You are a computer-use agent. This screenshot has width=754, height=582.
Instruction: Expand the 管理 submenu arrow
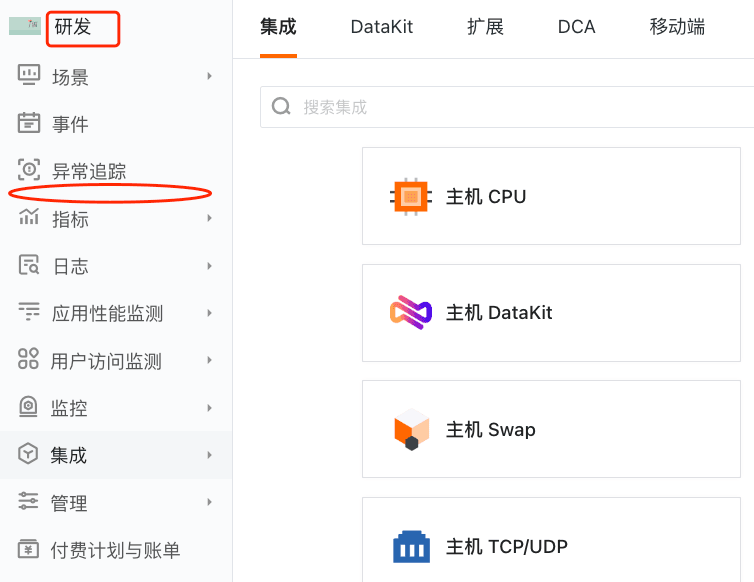click(x=209, y=502)
